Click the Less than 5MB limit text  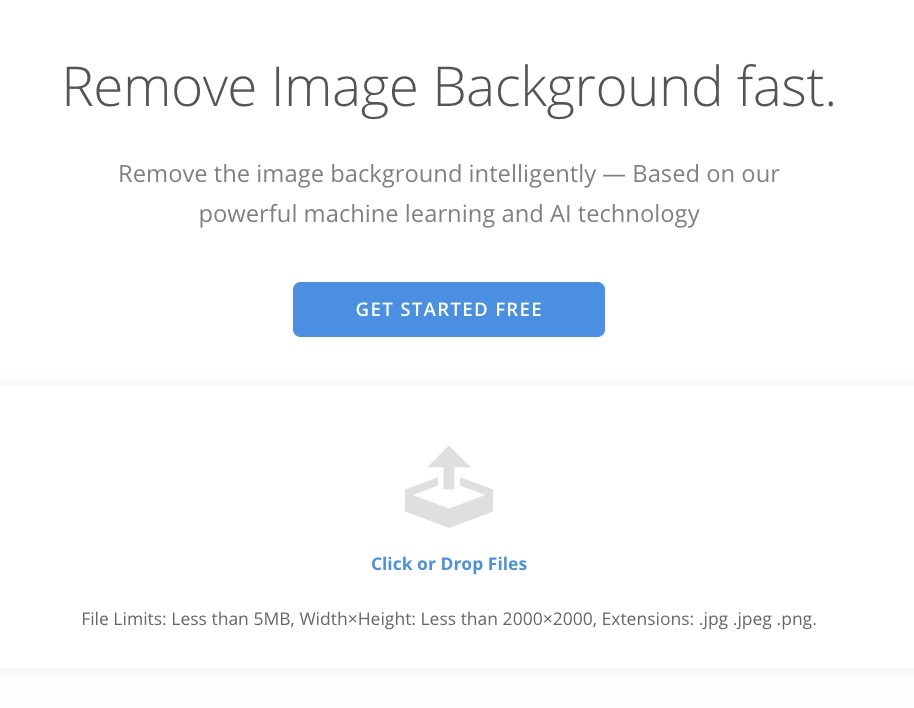pyautogui.click(x=233, y=619)
